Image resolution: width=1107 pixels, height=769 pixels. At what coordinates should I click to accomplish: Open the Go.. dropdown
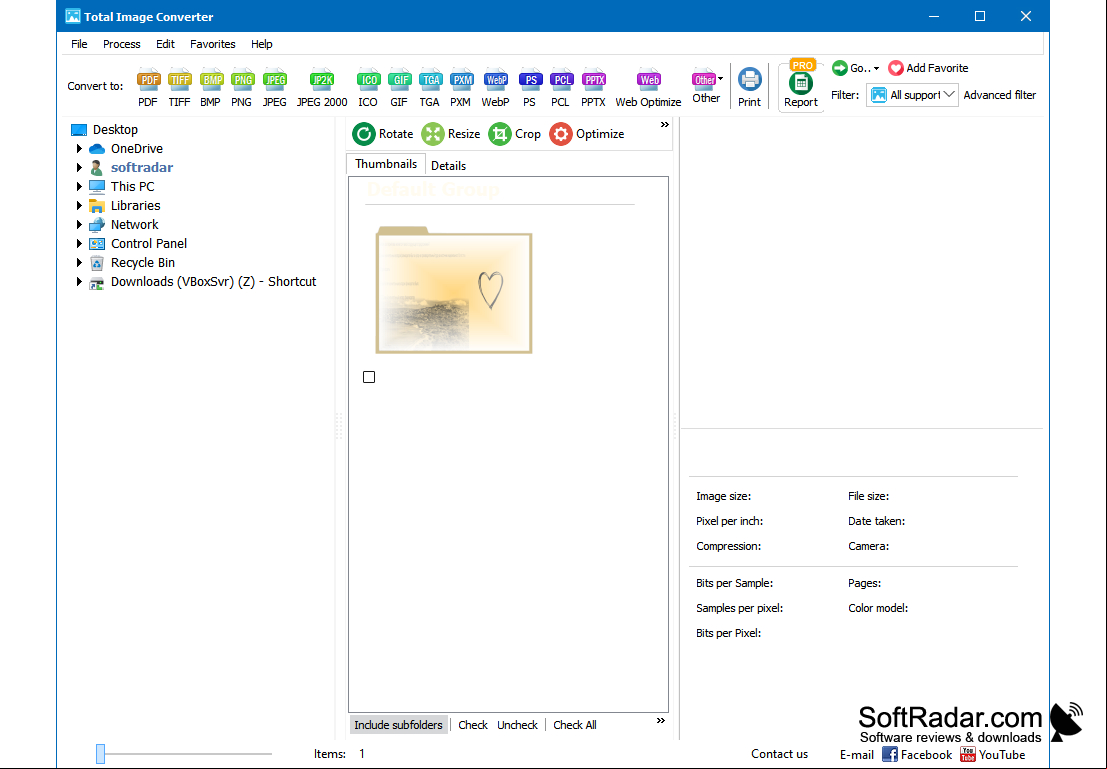click(x=856, y=68)
